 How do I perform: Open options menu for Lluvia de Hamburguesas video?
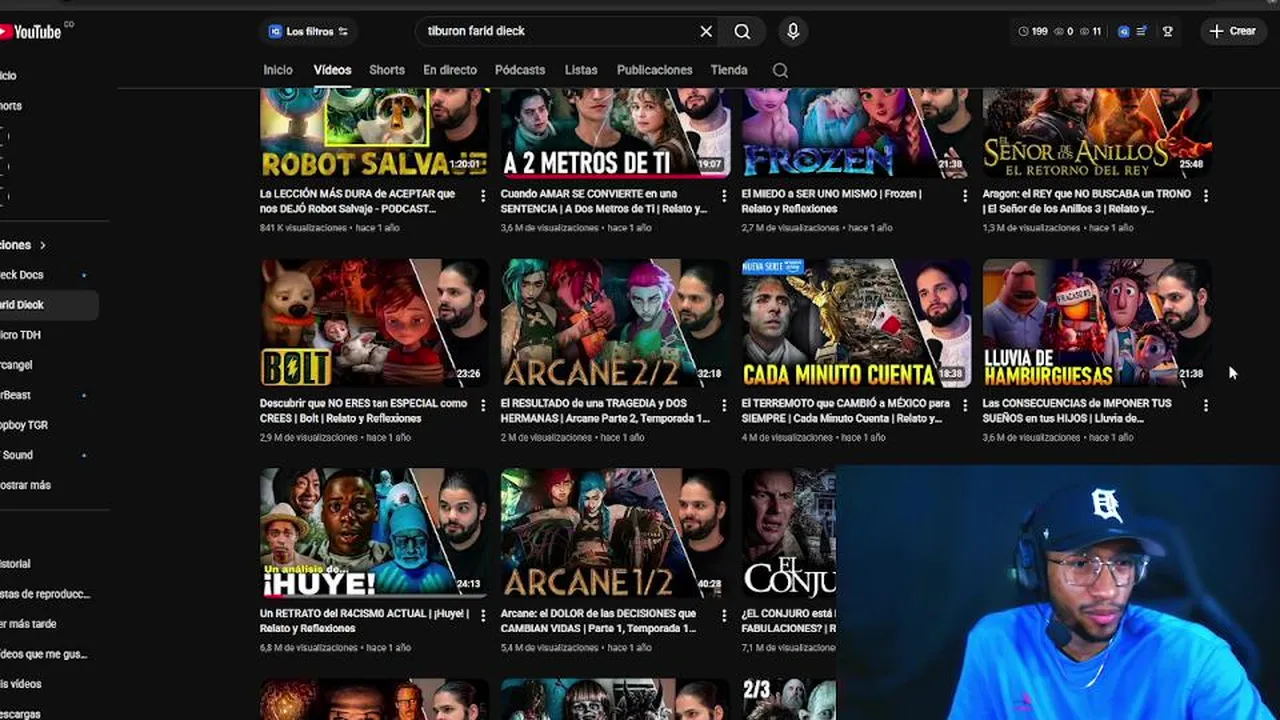[1206, 406]
